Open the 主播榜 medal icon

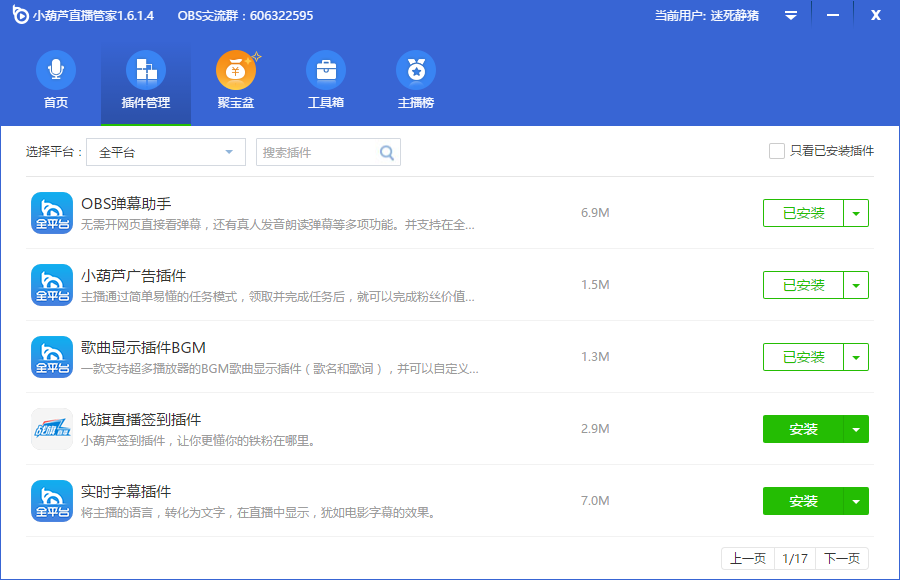[416, 71]
